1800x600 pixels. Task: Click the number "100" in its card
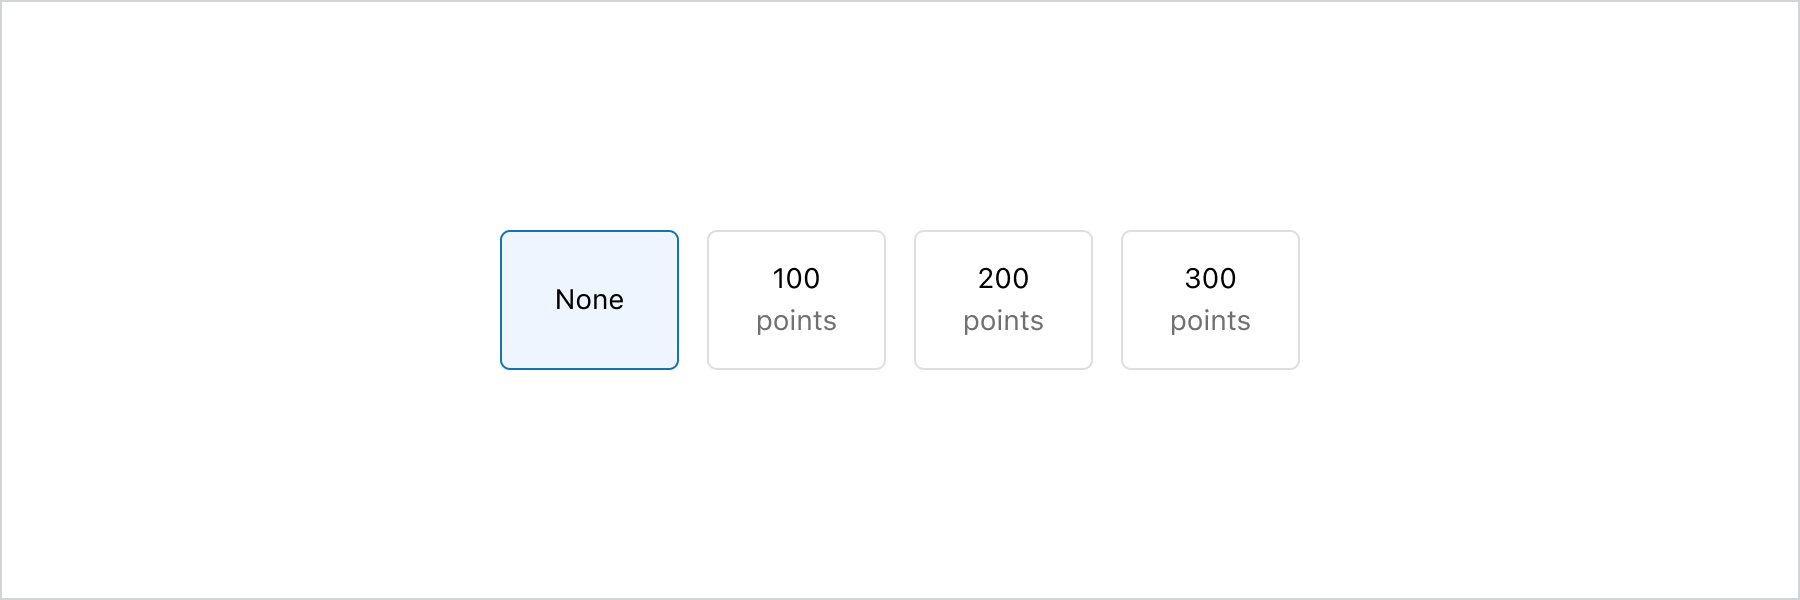coord(796,278)
